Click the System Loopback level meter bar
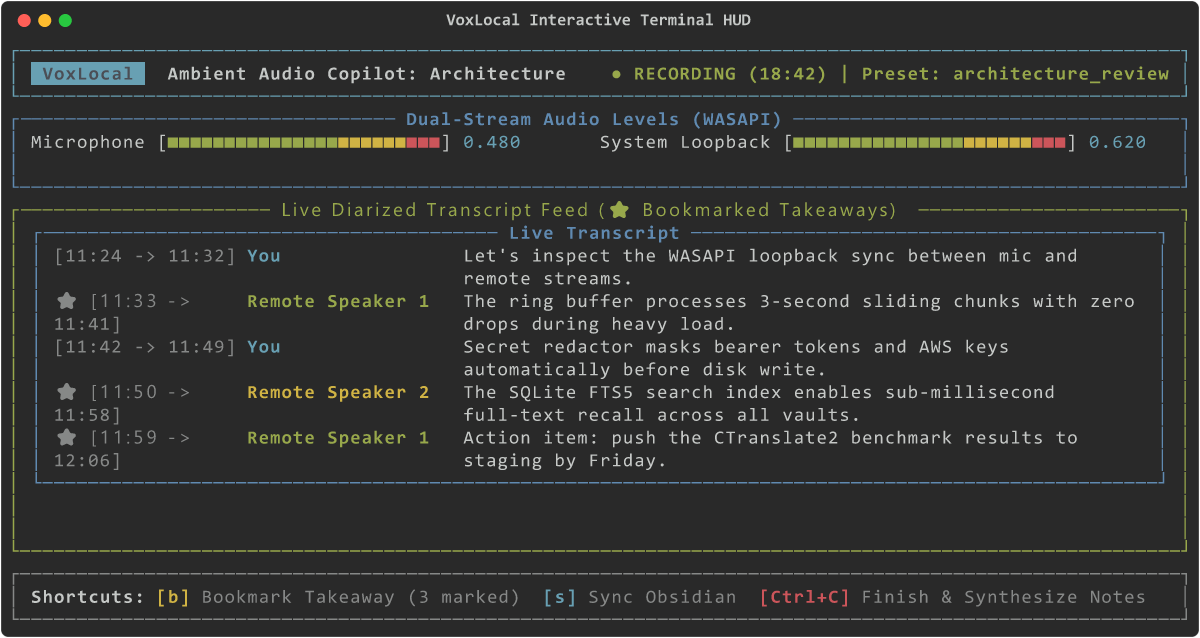Viewport: 1200px width, 638px height. (x=929, y=143)
